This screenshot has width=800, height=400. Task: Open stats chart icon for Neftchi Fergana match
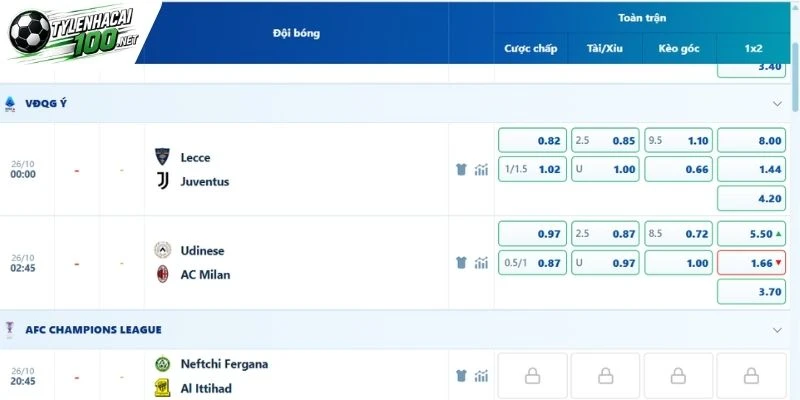pos(481,376)
